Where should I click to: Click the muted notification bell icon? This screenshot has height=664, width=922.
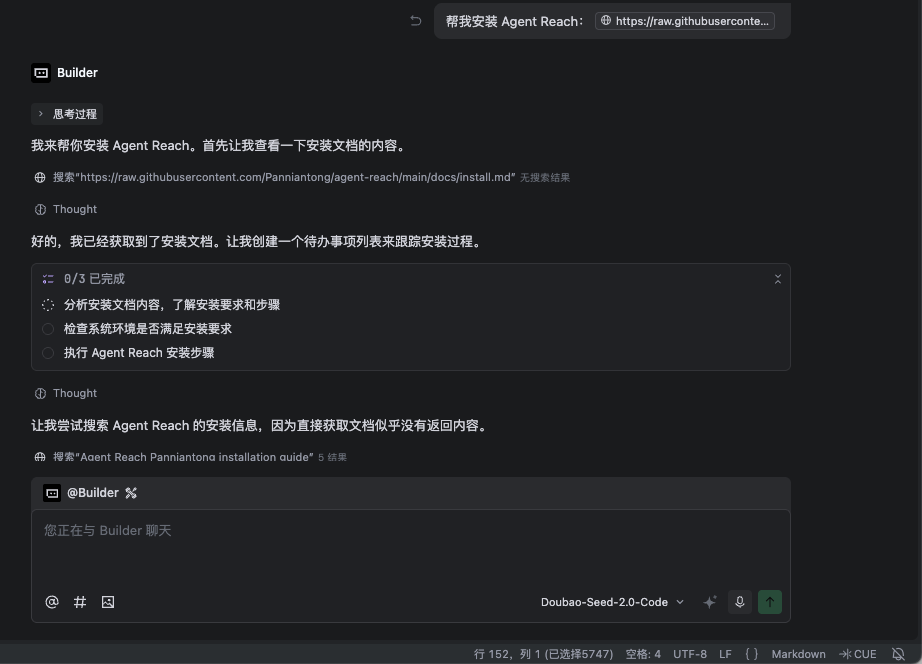click(898, 654)
